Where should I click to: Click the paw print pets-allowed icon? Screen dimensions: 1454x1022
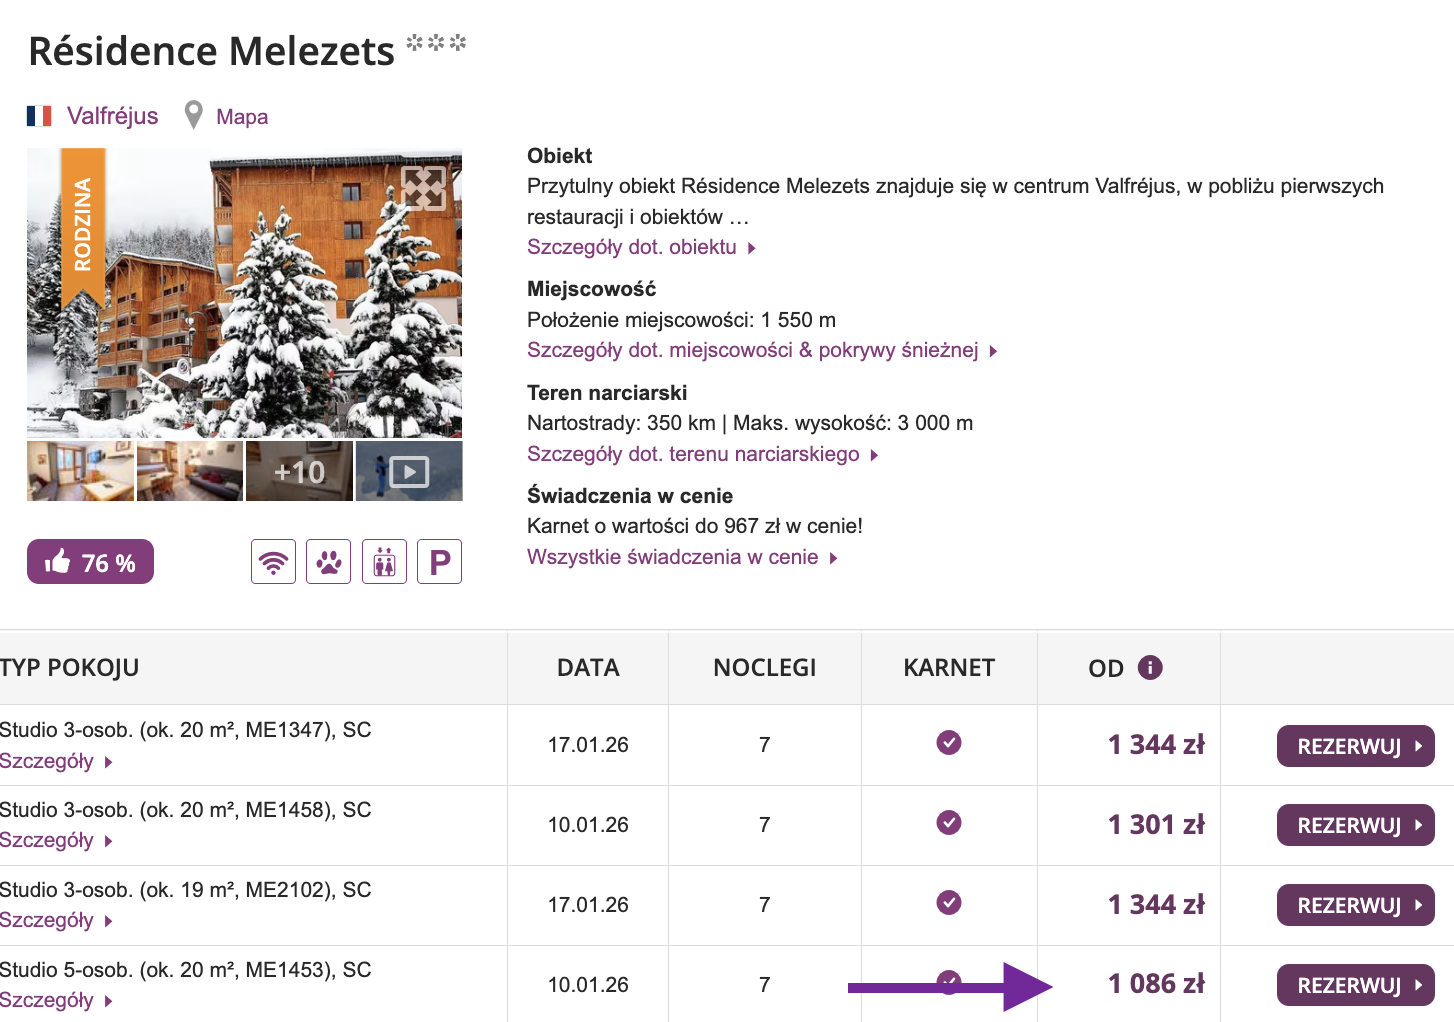point(328,561)
